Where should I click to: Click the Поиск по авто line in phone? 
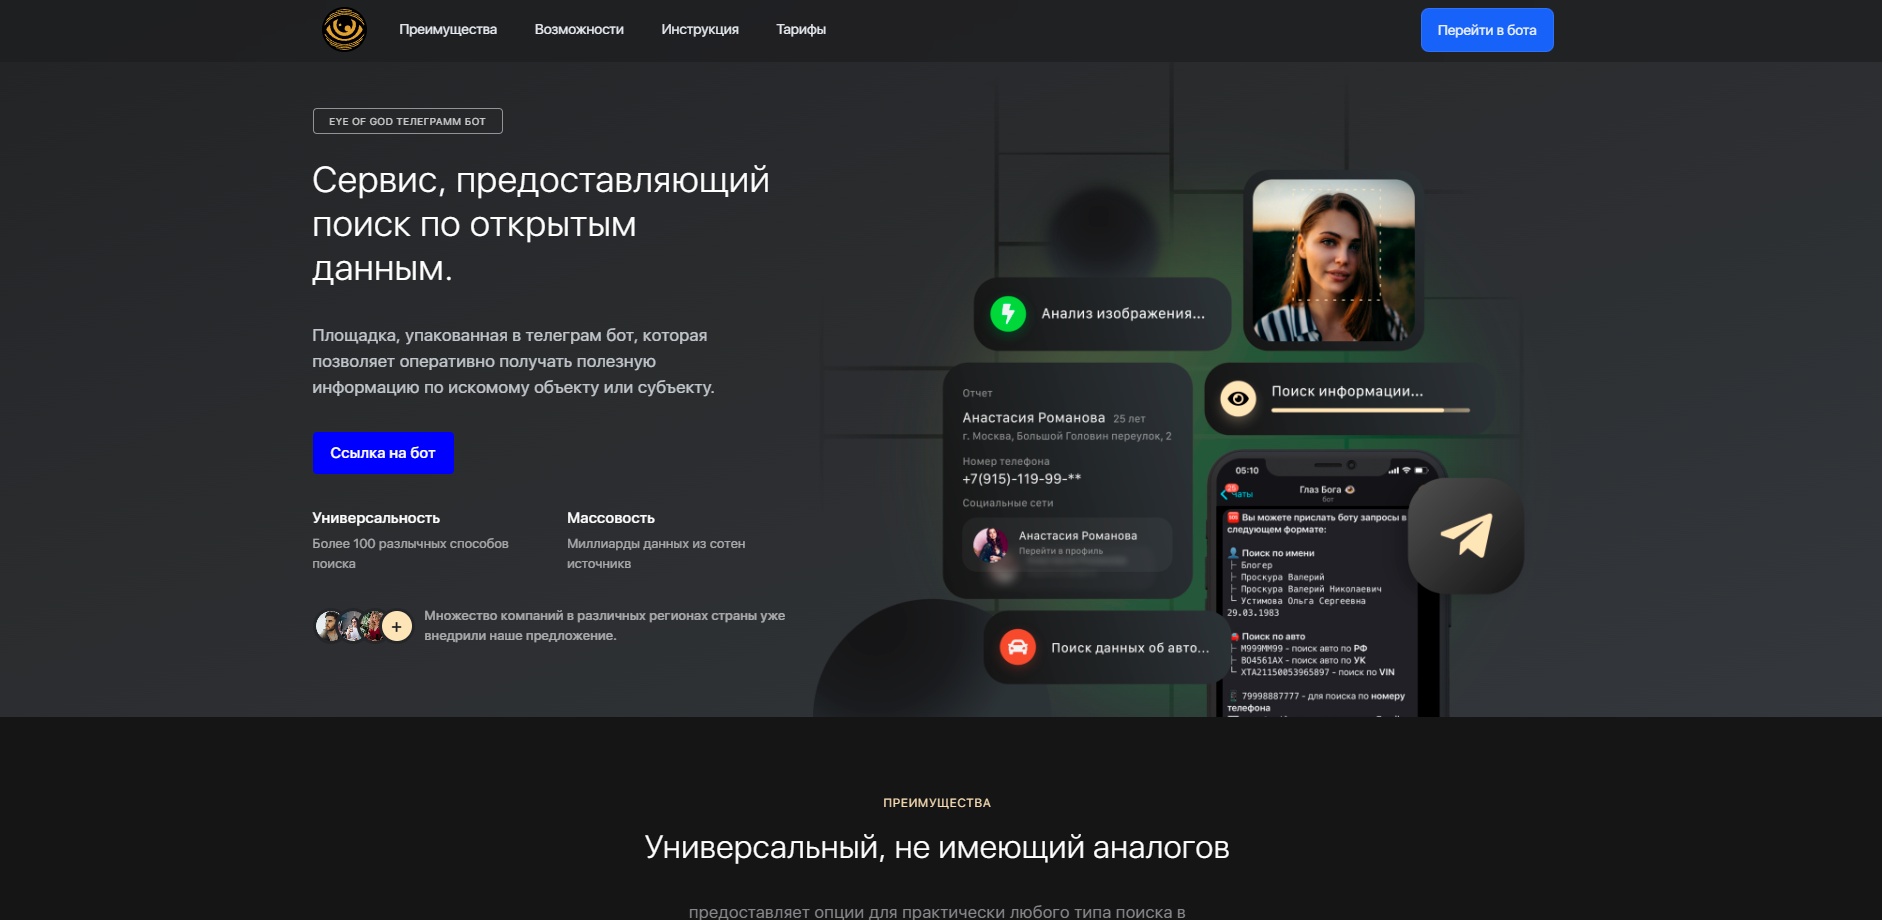tap(1273, 636)
